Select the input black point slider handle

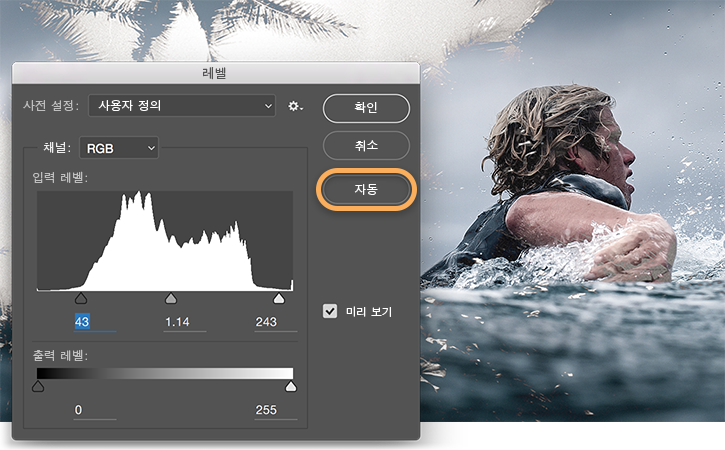click(81, 298)
